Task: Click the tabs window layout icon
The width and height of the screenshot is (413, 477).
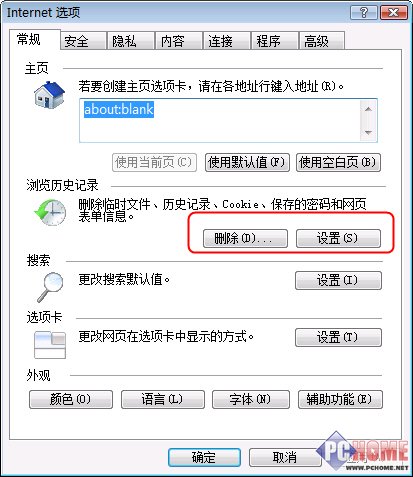Action: (50, 345)
